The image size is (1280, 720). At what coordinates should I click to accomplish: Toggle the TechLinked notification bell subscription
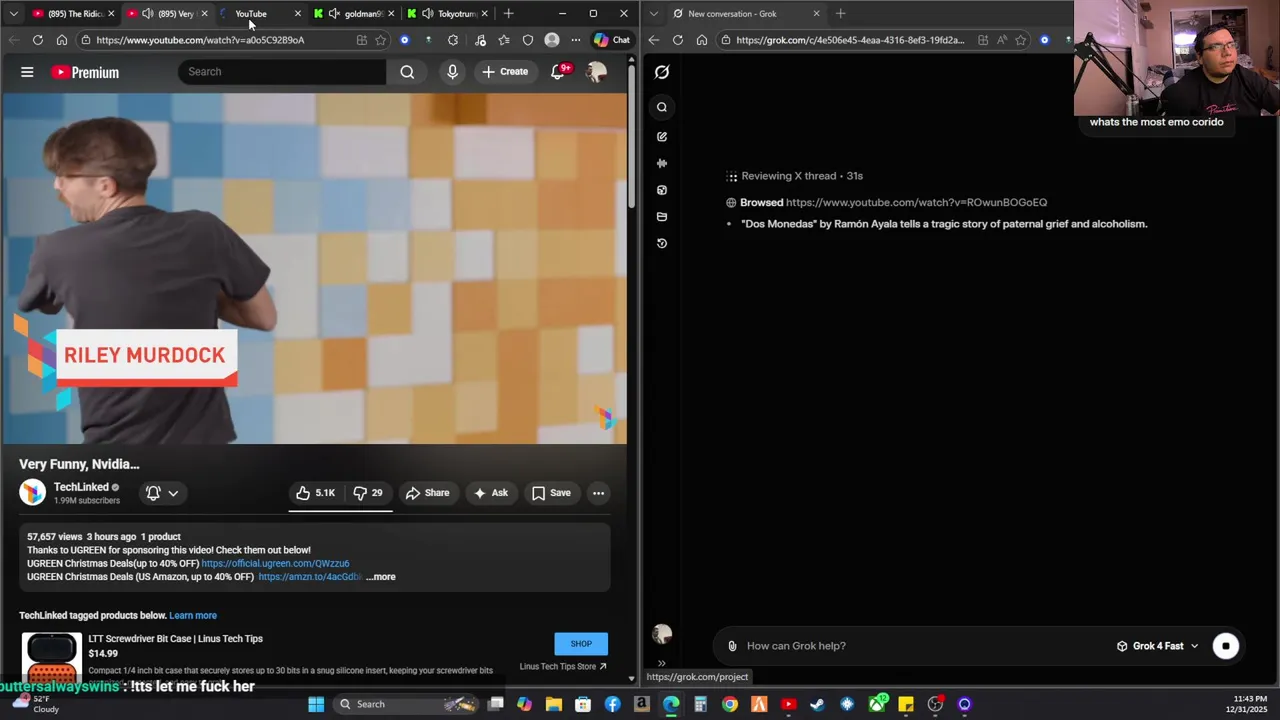(153, 493)
